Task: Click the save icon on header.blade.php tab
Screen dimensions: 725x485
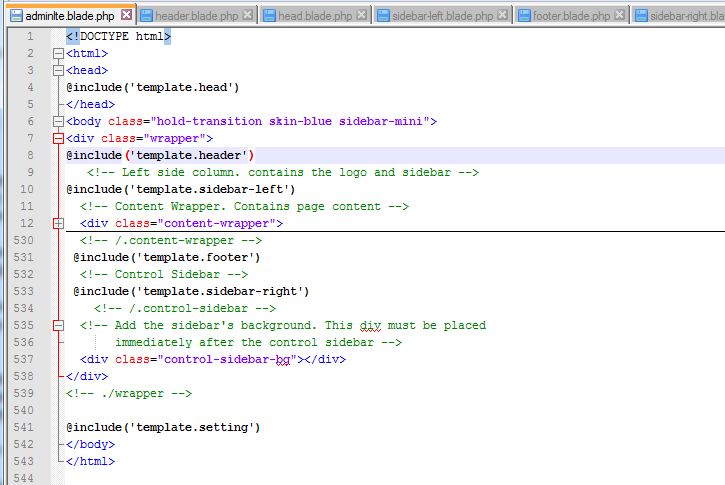Action: coord(147,16)
